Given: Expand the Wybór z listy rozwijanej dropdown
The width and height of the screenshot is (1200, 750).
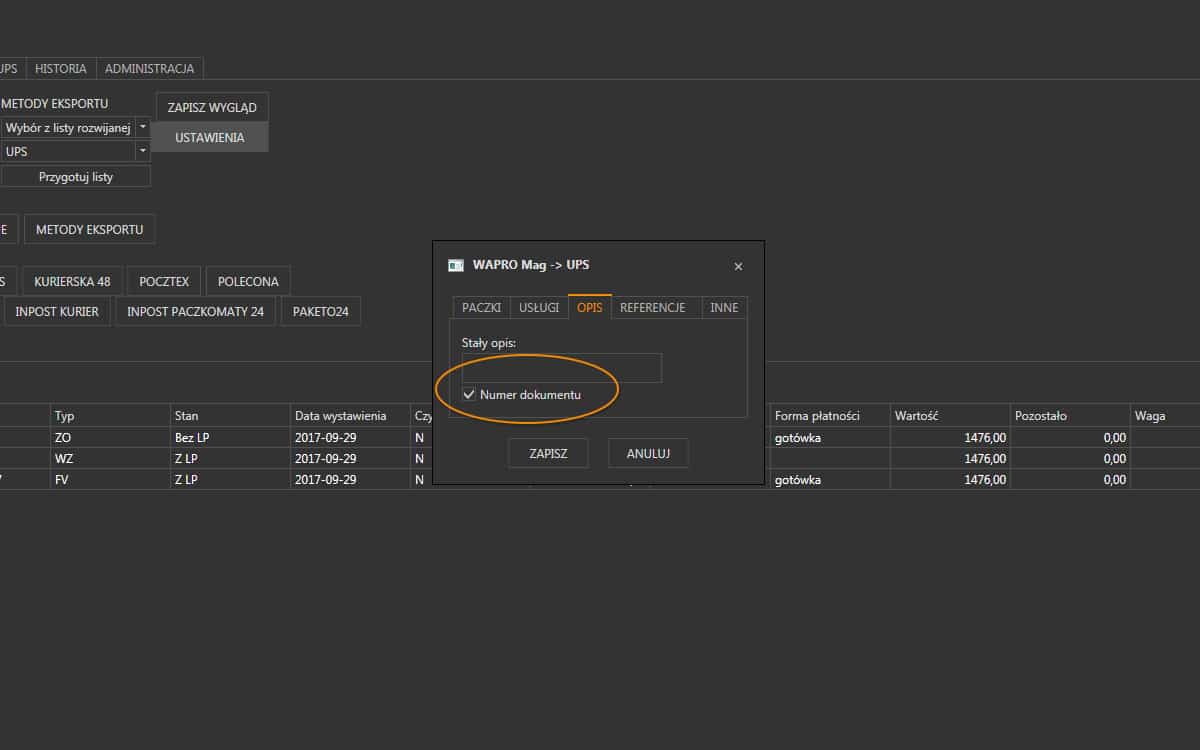Looking at the screenshot, I should pos(142,128).
